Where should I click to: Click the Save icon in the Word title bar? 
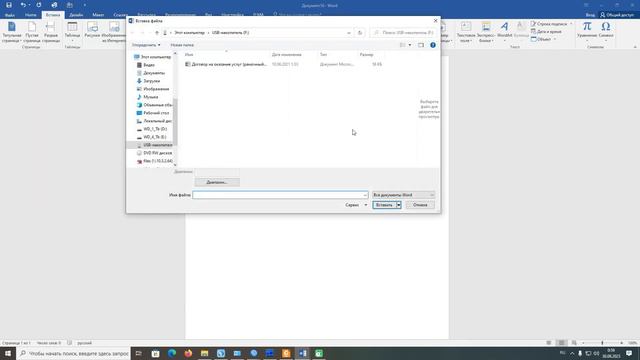pos(9,5)
